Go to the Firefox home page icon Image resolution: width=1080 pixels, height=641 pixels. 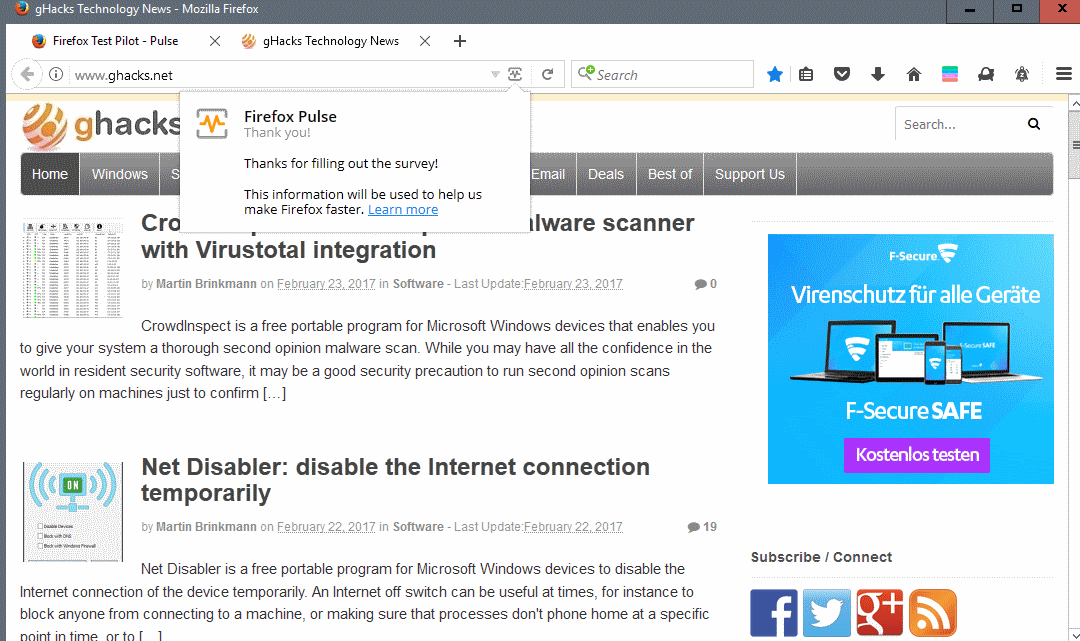click(x=913, y=74)
